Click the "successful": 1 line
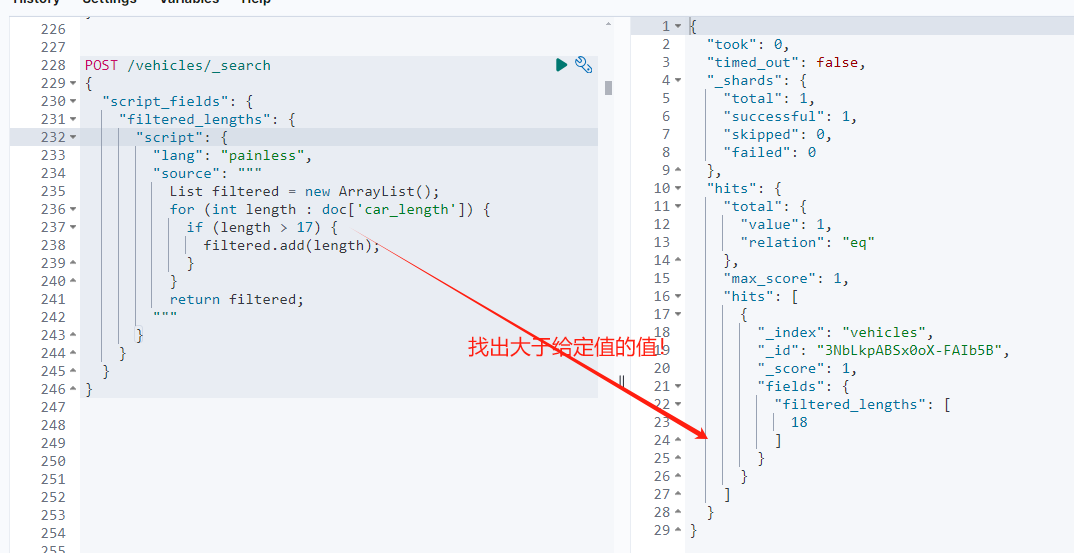 click(790, 116)
